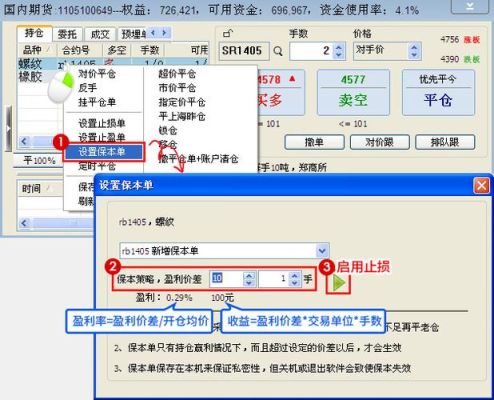Choose 定时平仓 from the context menu
Image resolution: width=494 pixels, height=400 pixels.
[97, 166]
